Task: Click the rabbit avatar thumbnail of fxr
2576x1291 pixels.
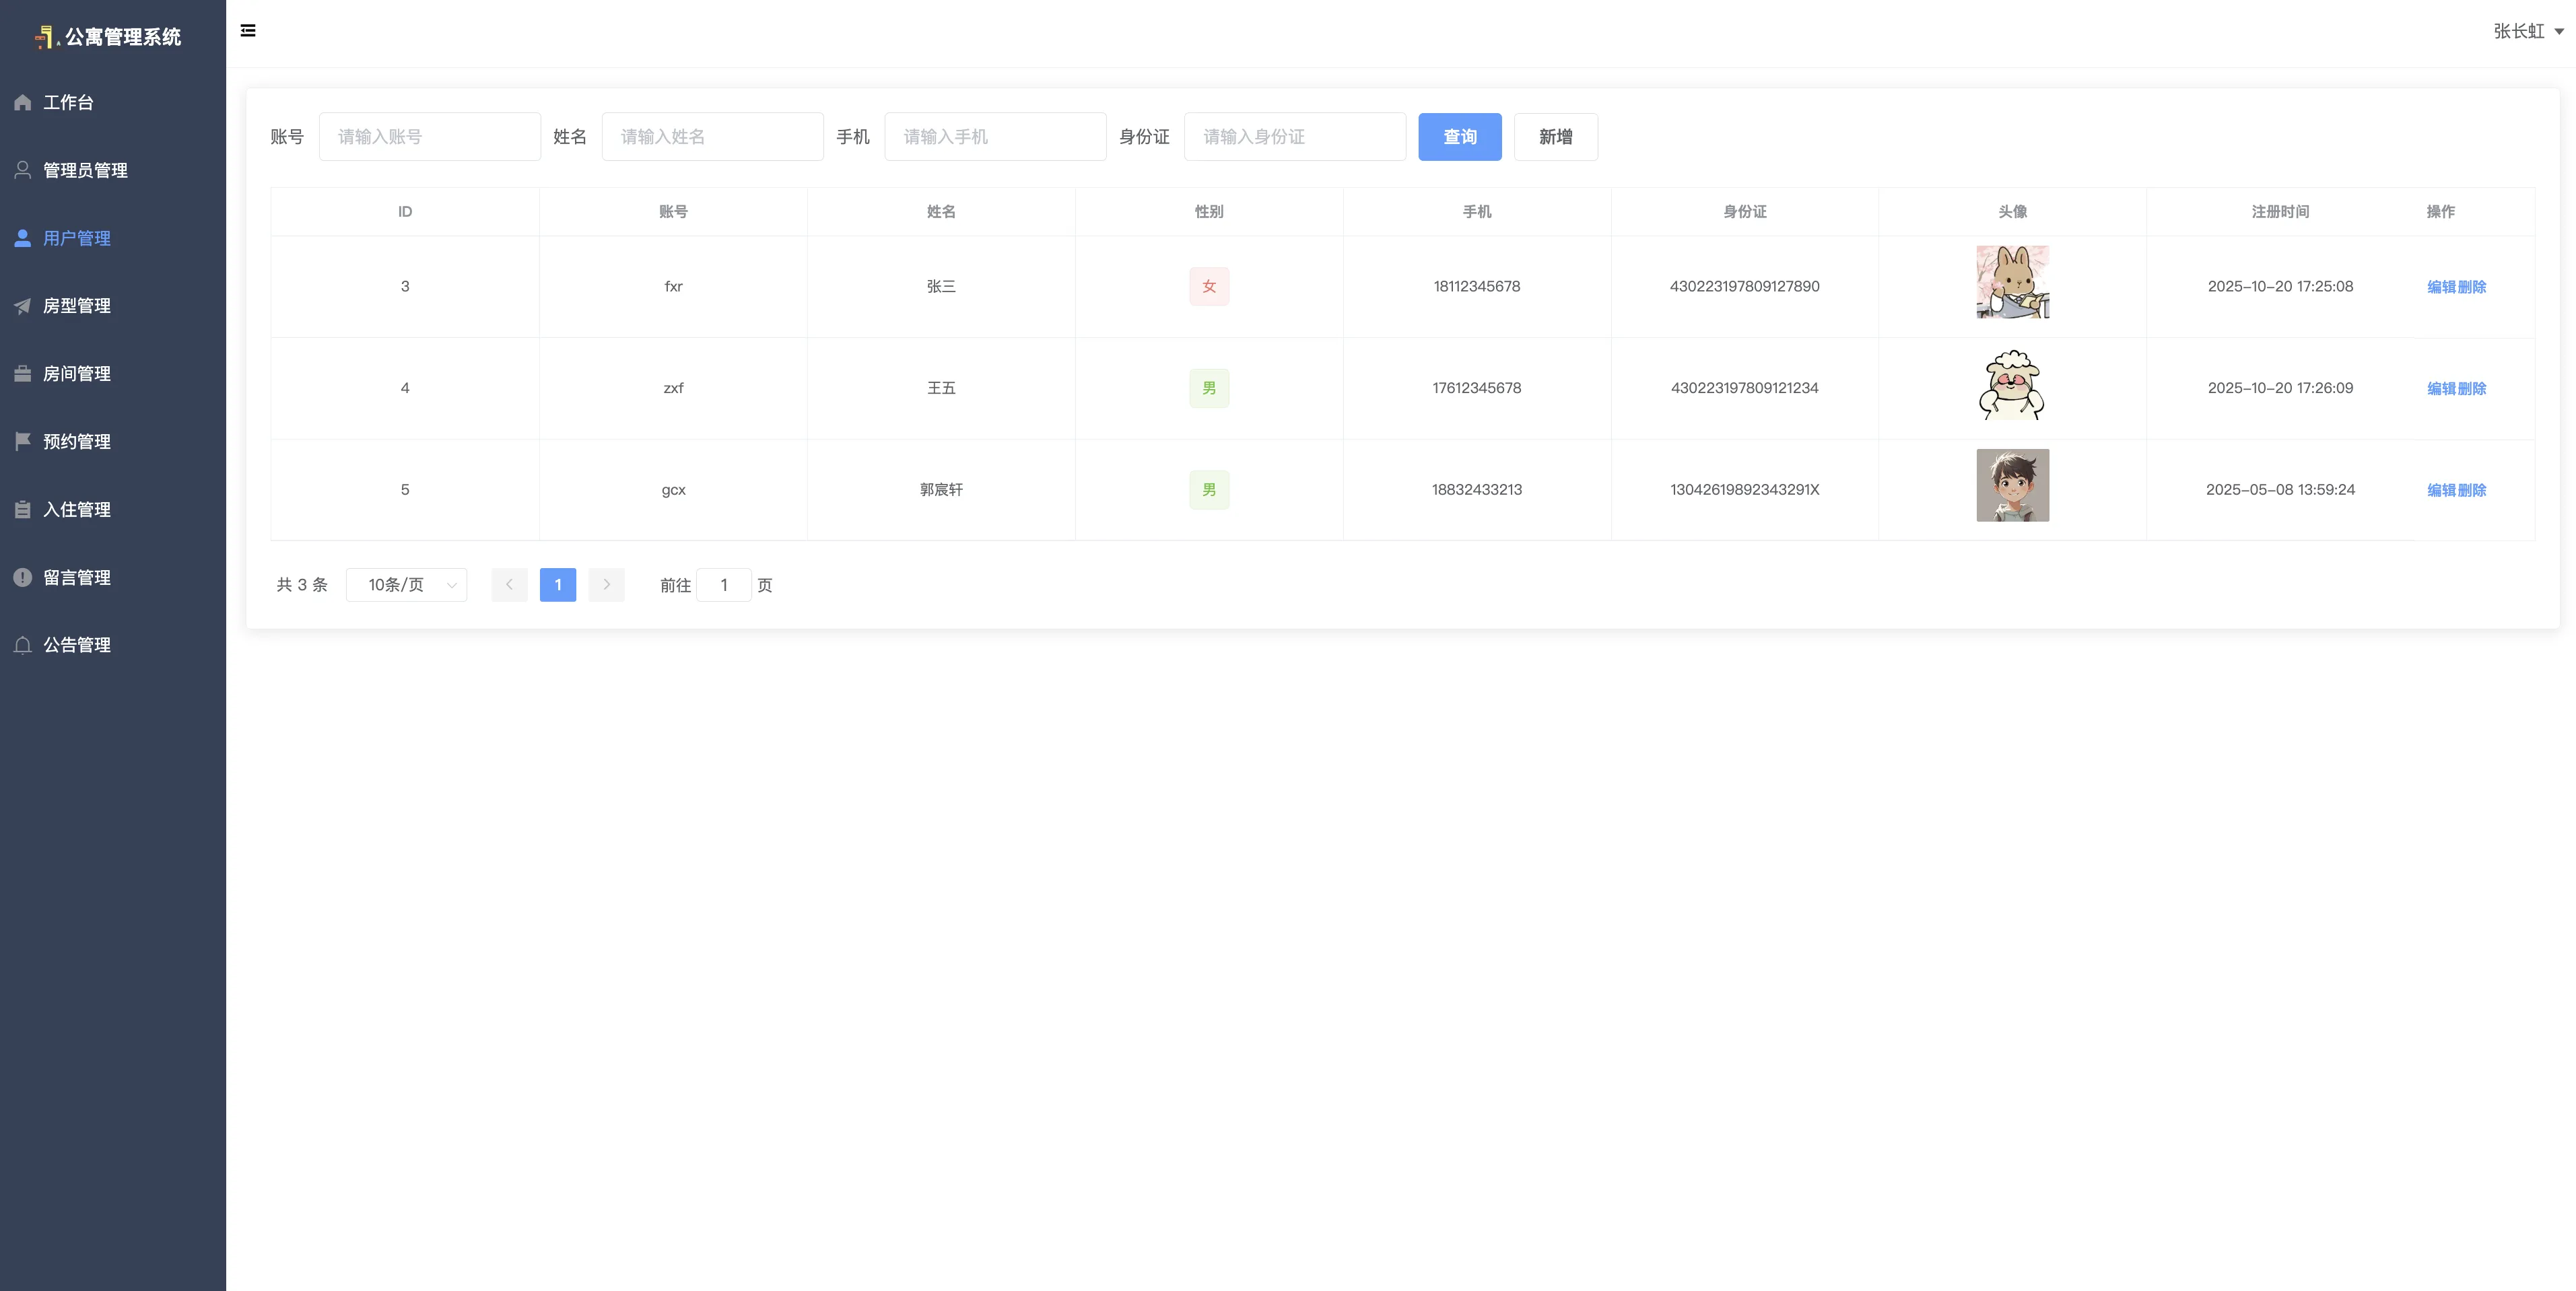Action: coord(2012,282)
